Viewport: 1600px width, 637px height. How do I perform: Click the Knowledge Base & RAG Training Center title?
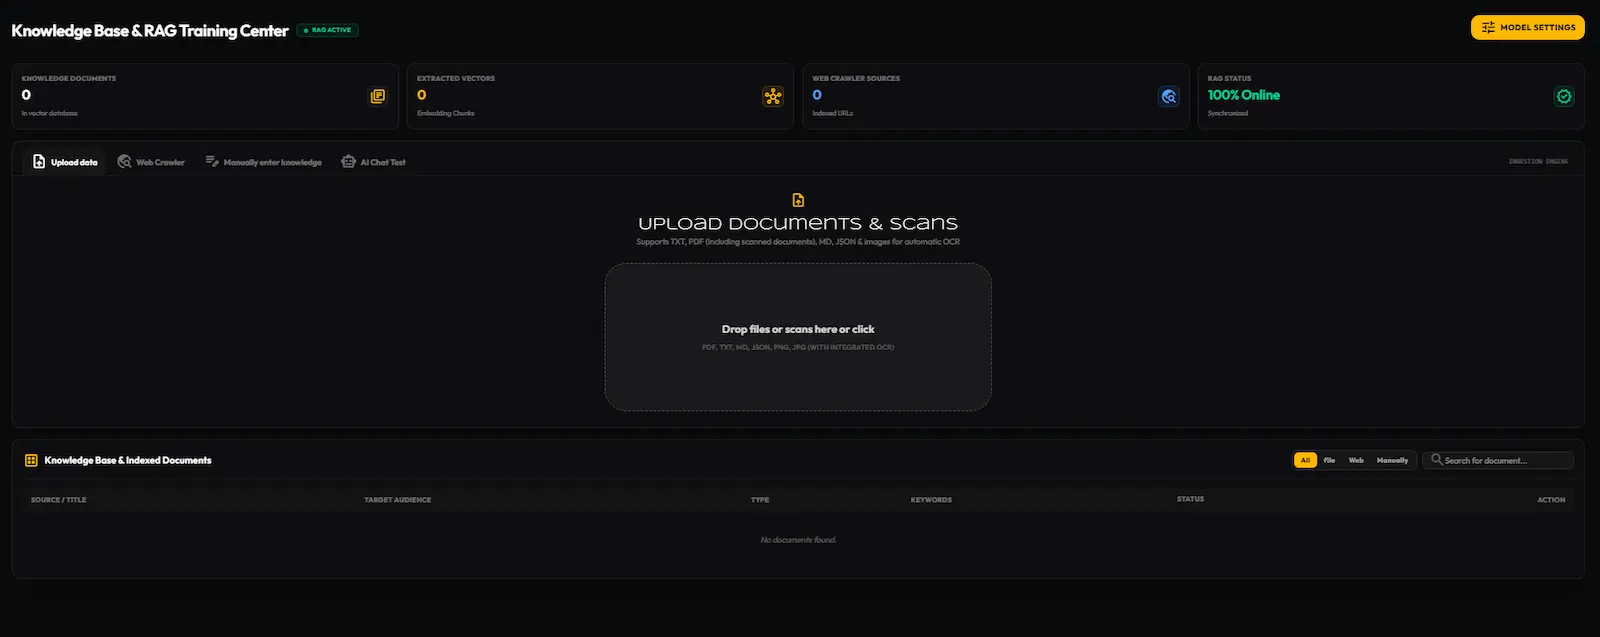click(150, 31)
